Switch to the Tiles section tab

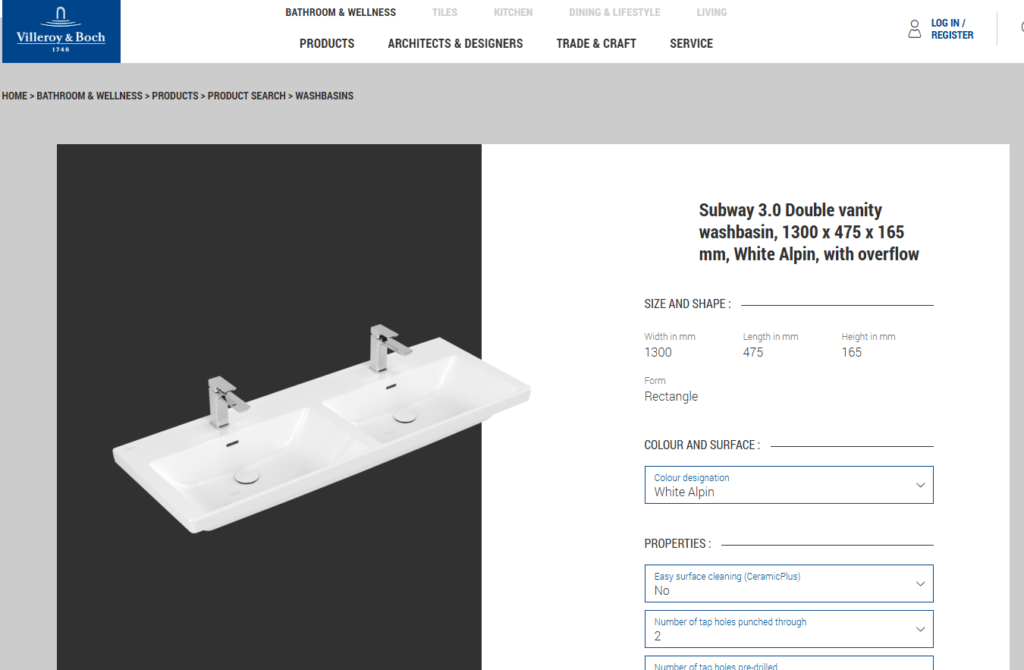pos(445,12)
